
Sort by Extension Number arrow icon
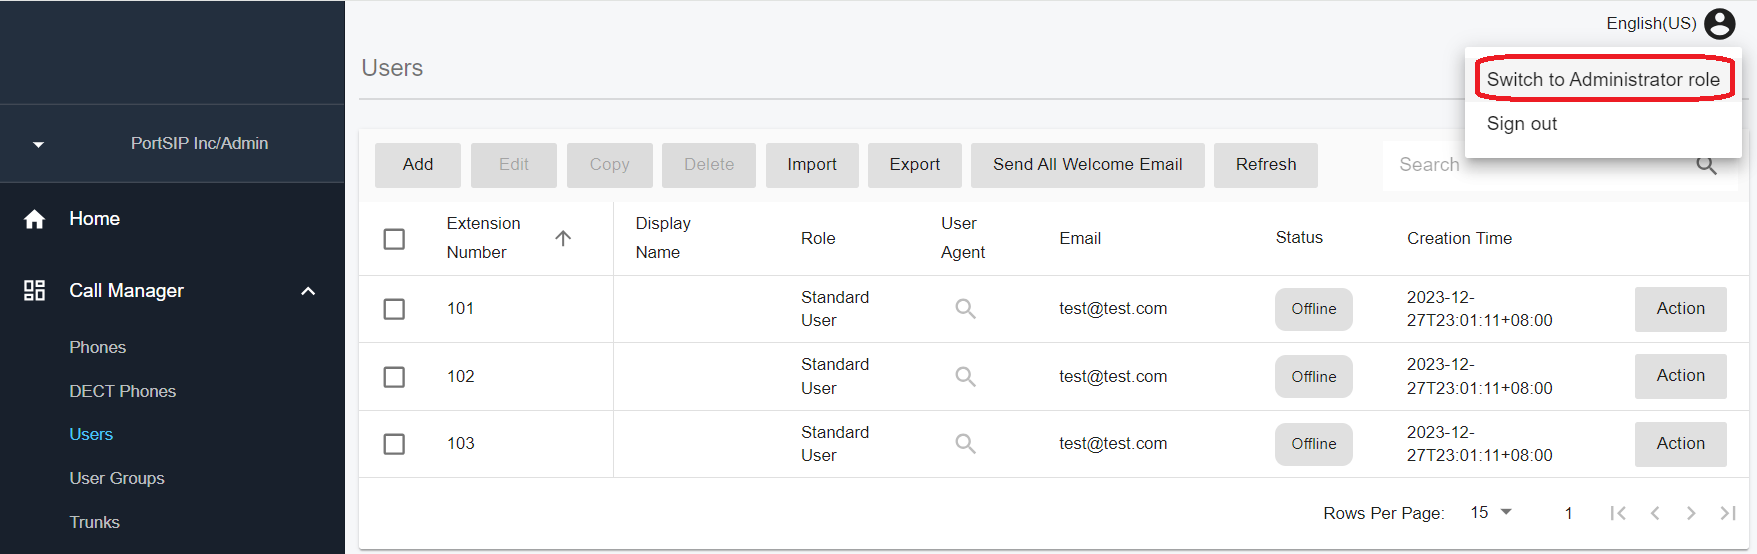pos(563,238)
